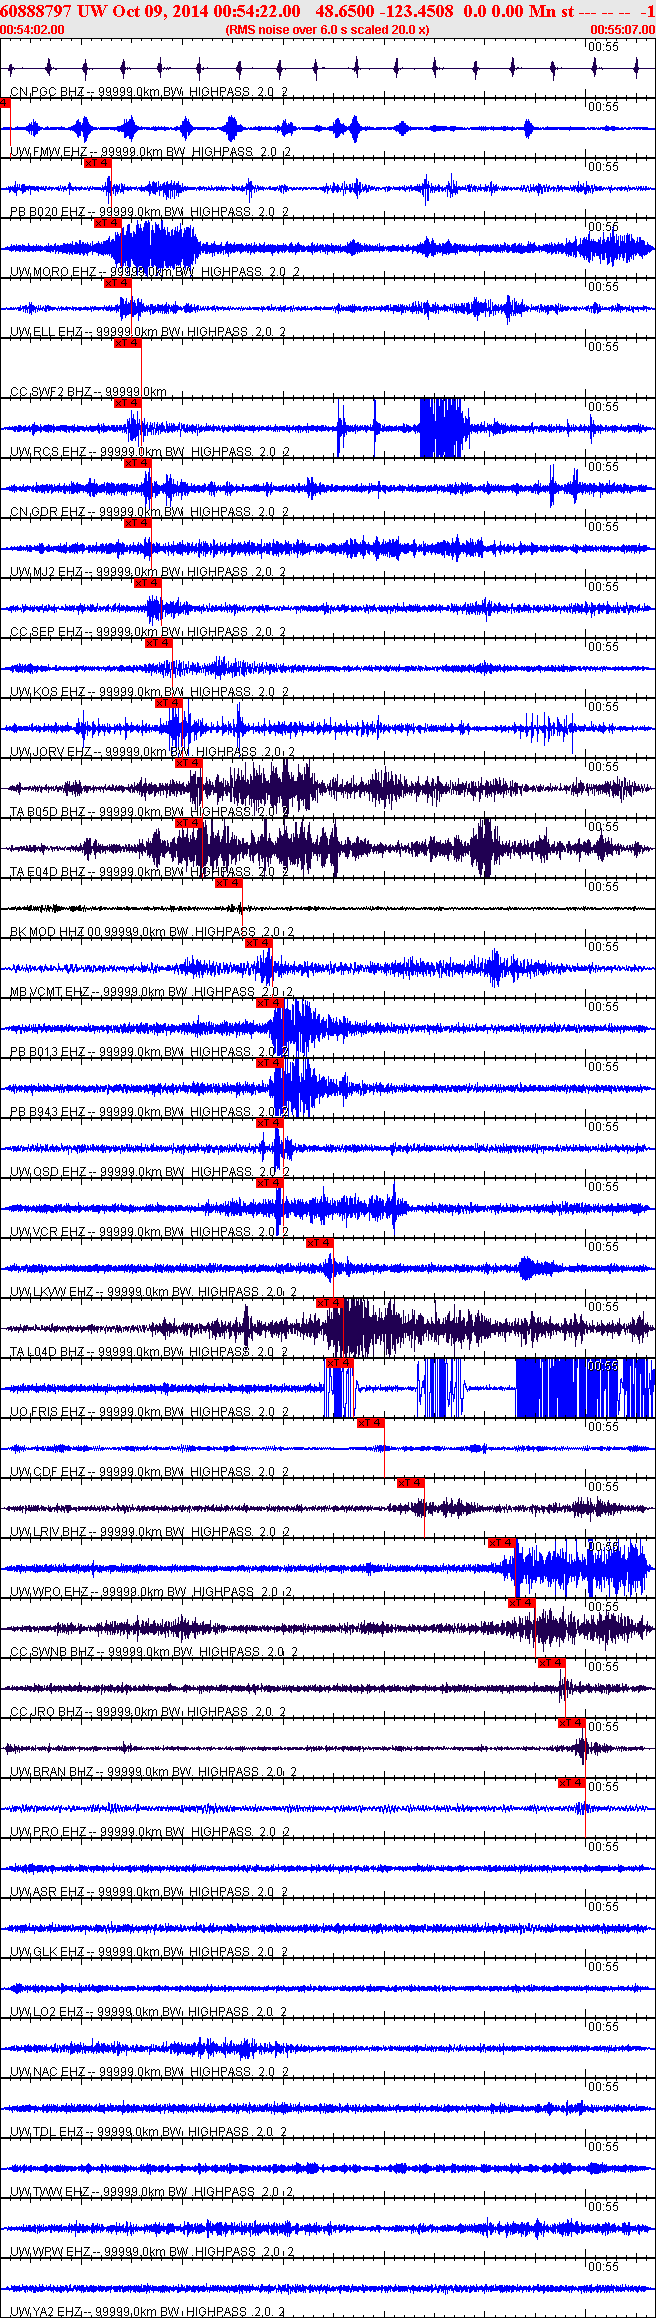The image size is (656, 2318).
Task: Click the UW.KOS EHZ station label
Action: click(x=149, y=692)
